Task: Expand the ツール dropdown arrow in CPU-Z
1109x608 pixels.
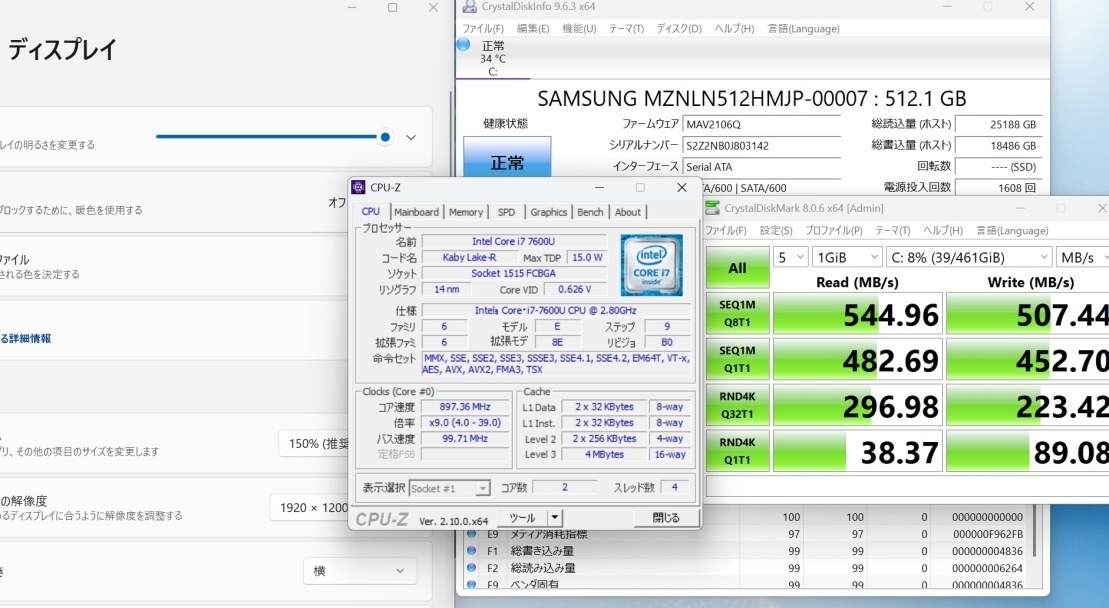Action: 555,518
